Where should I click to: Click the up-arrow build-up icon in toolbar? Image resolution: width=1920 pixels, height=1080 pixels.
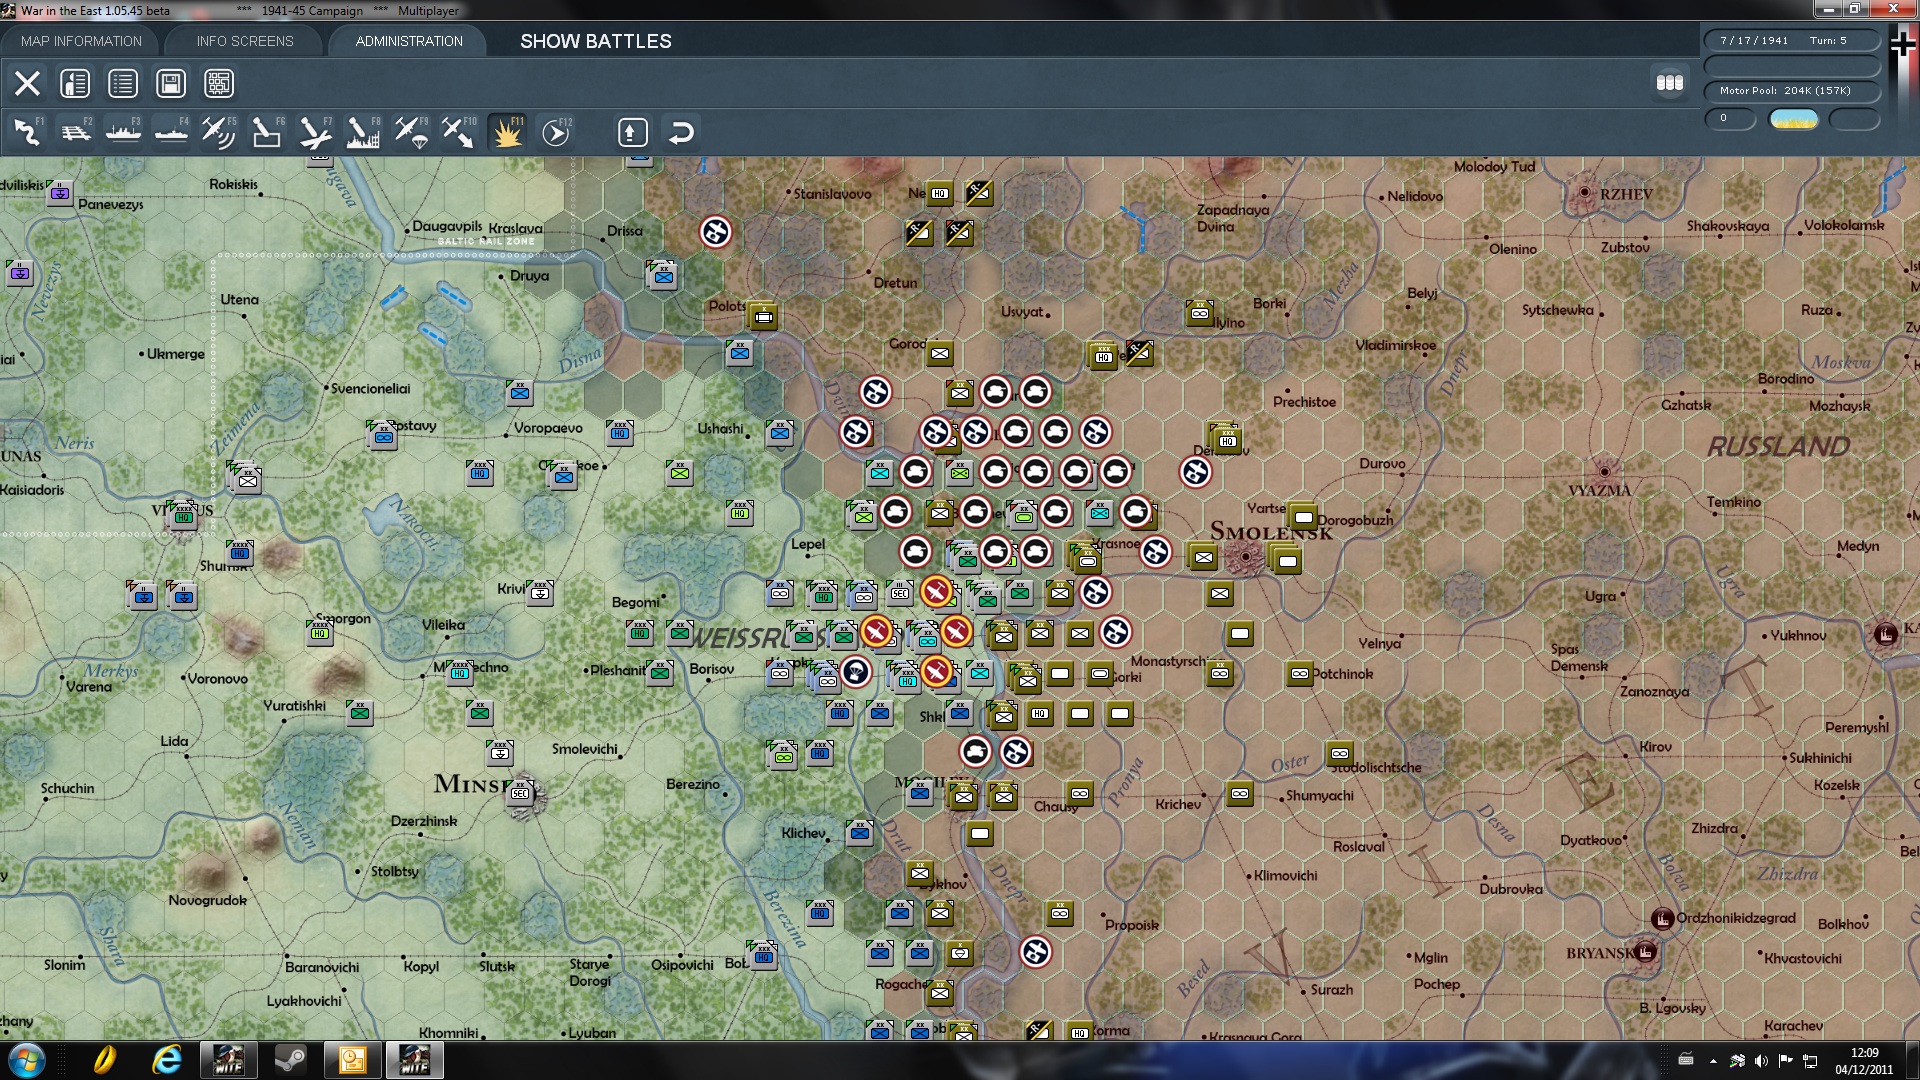(633, 132)
